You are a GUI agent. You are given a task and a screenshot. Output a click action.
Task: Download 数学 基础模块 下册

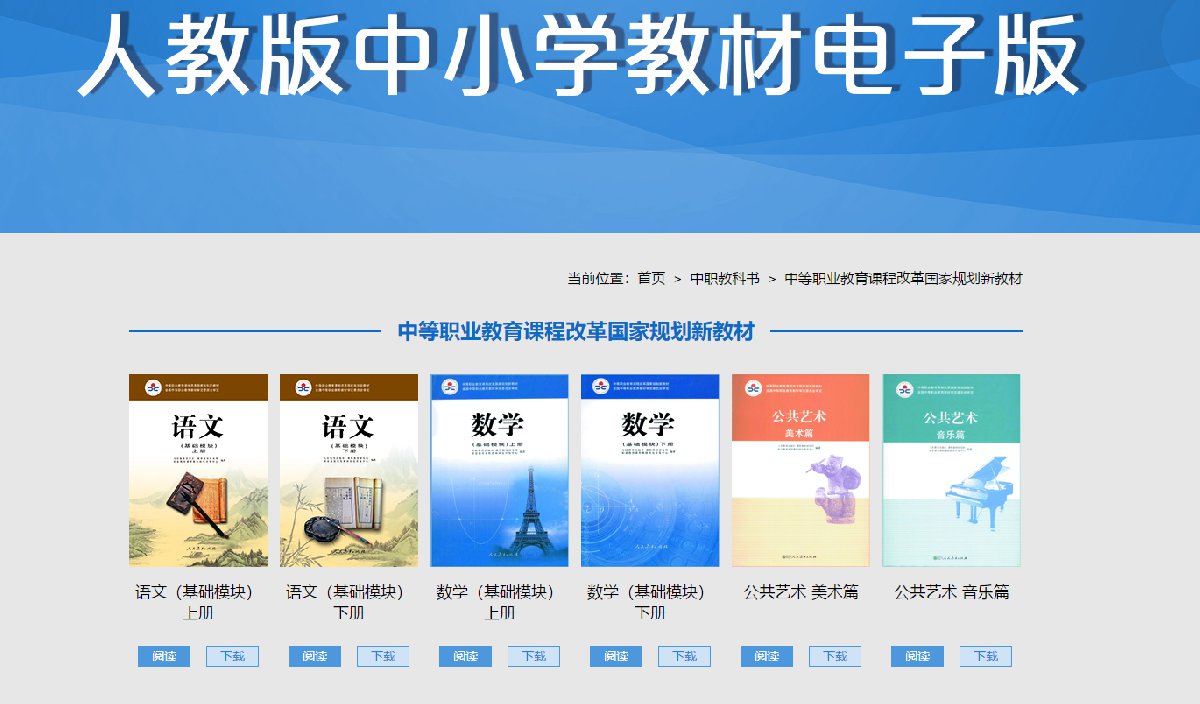pos(684,656)
